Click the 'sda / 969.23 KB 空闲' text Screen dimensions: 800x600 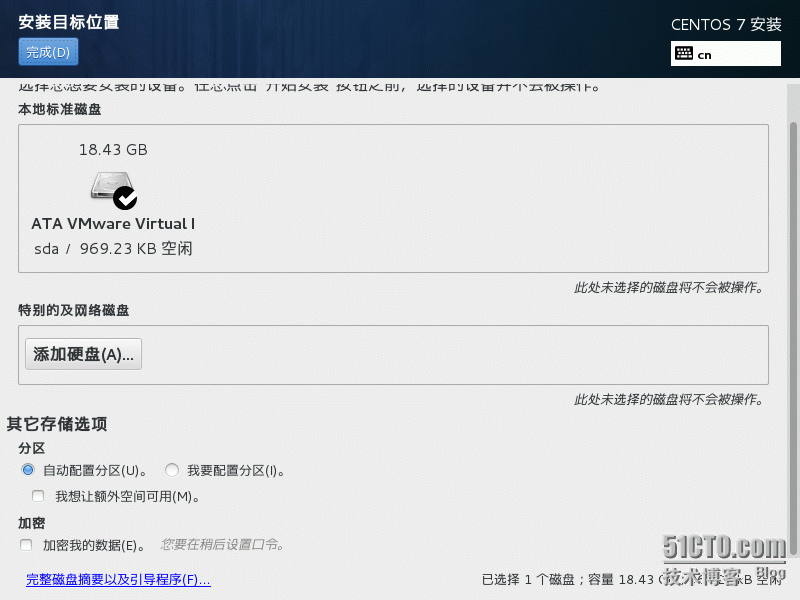click(x=113, y=249)
